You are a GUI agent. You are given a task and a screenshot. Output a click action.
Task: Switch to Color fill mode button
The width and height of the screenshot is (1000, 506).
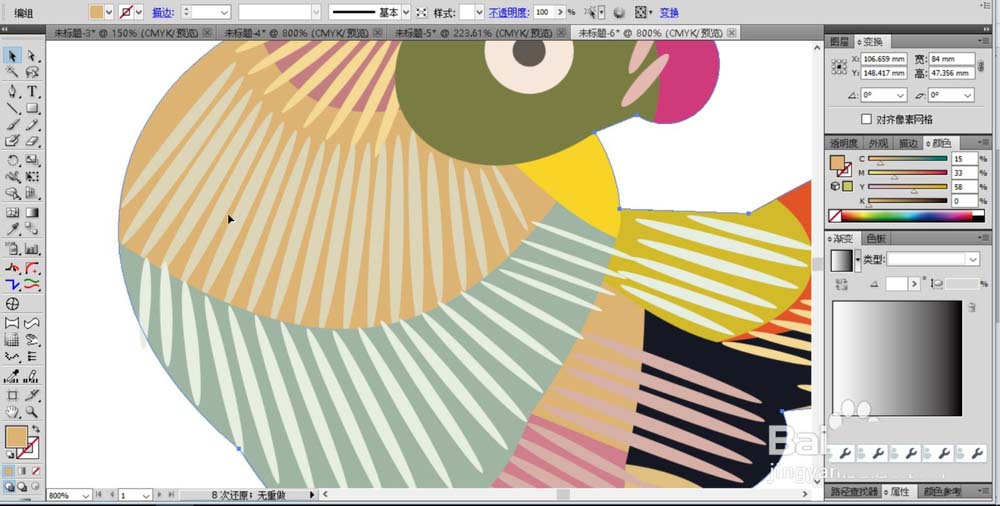[9, 471]
